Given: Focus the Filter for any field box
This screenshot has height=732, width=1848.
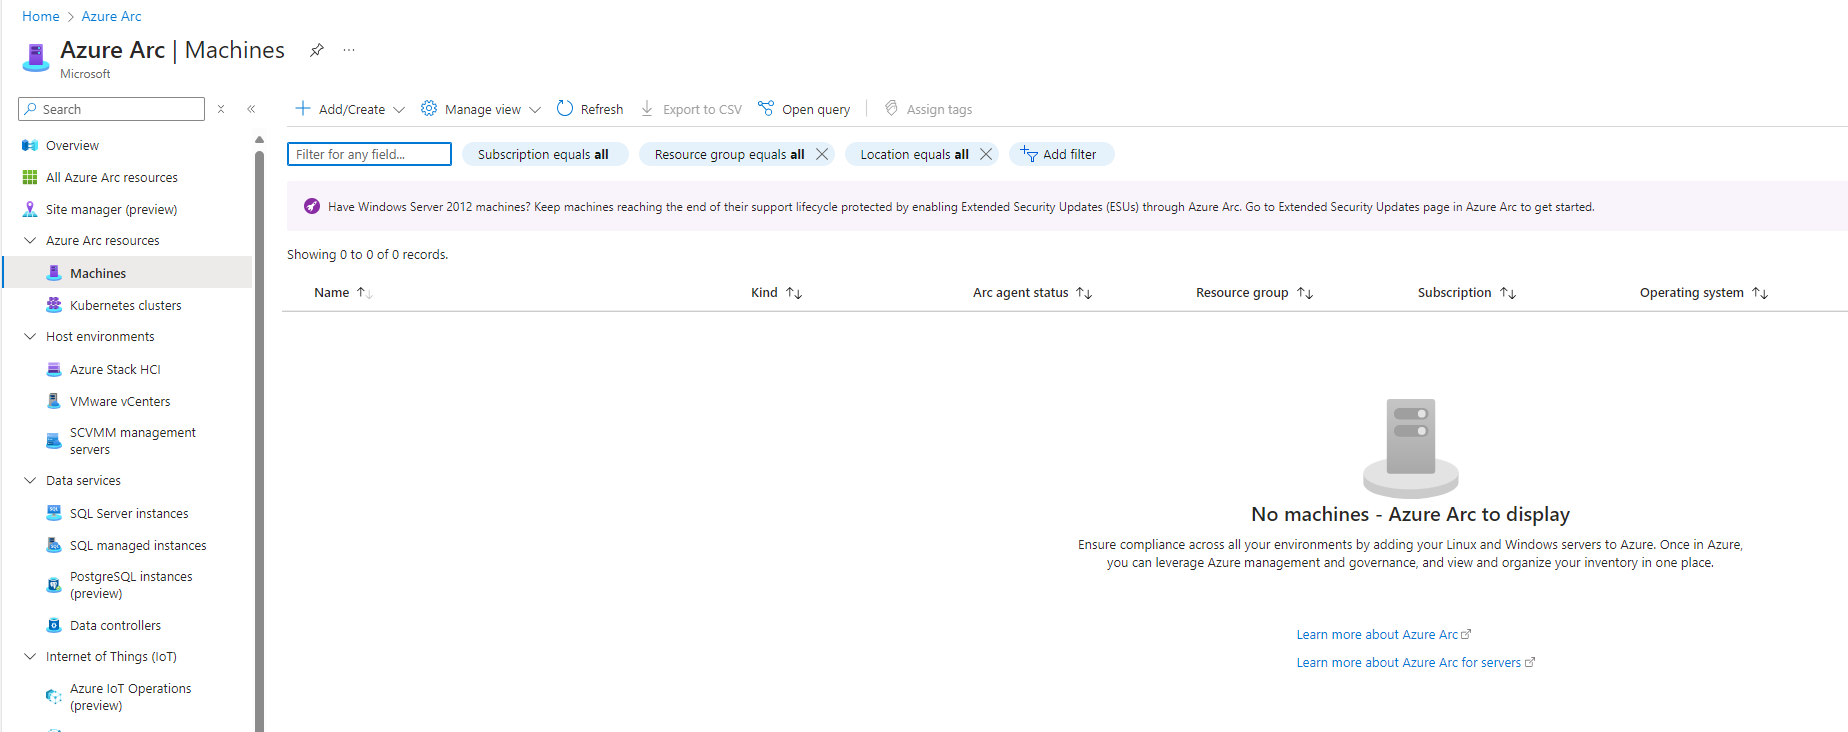Looking at the screenshot, I should (369, 154).
